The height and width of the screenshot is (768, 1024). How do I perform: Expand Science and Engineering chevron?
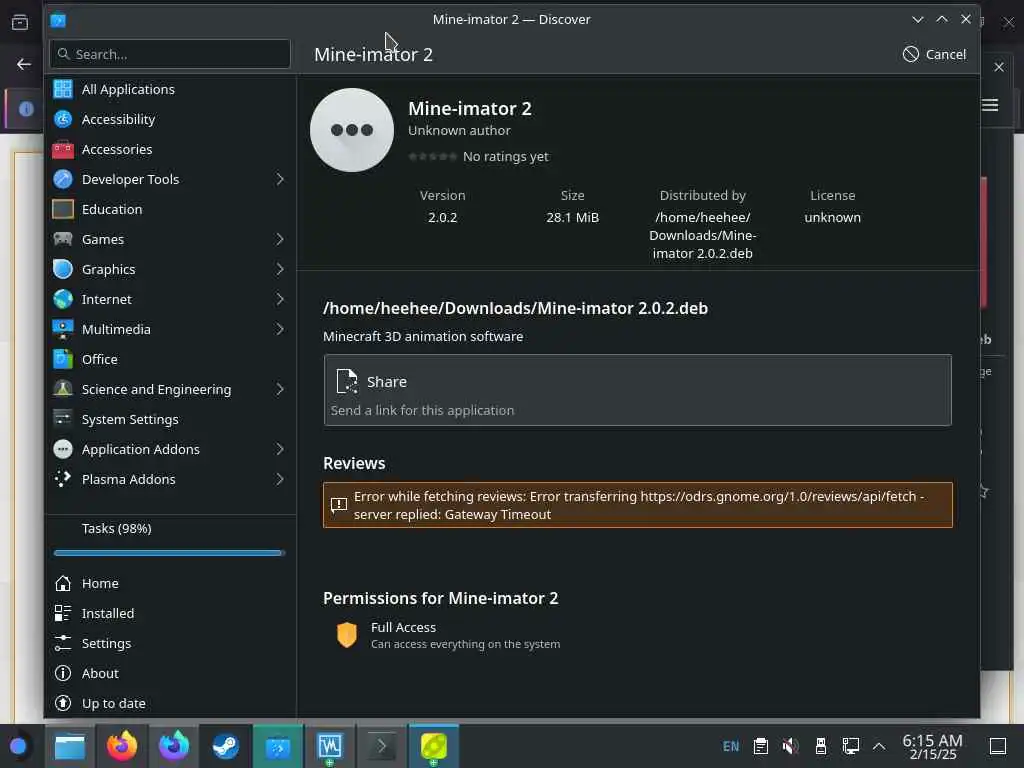(x=280, y=389)
